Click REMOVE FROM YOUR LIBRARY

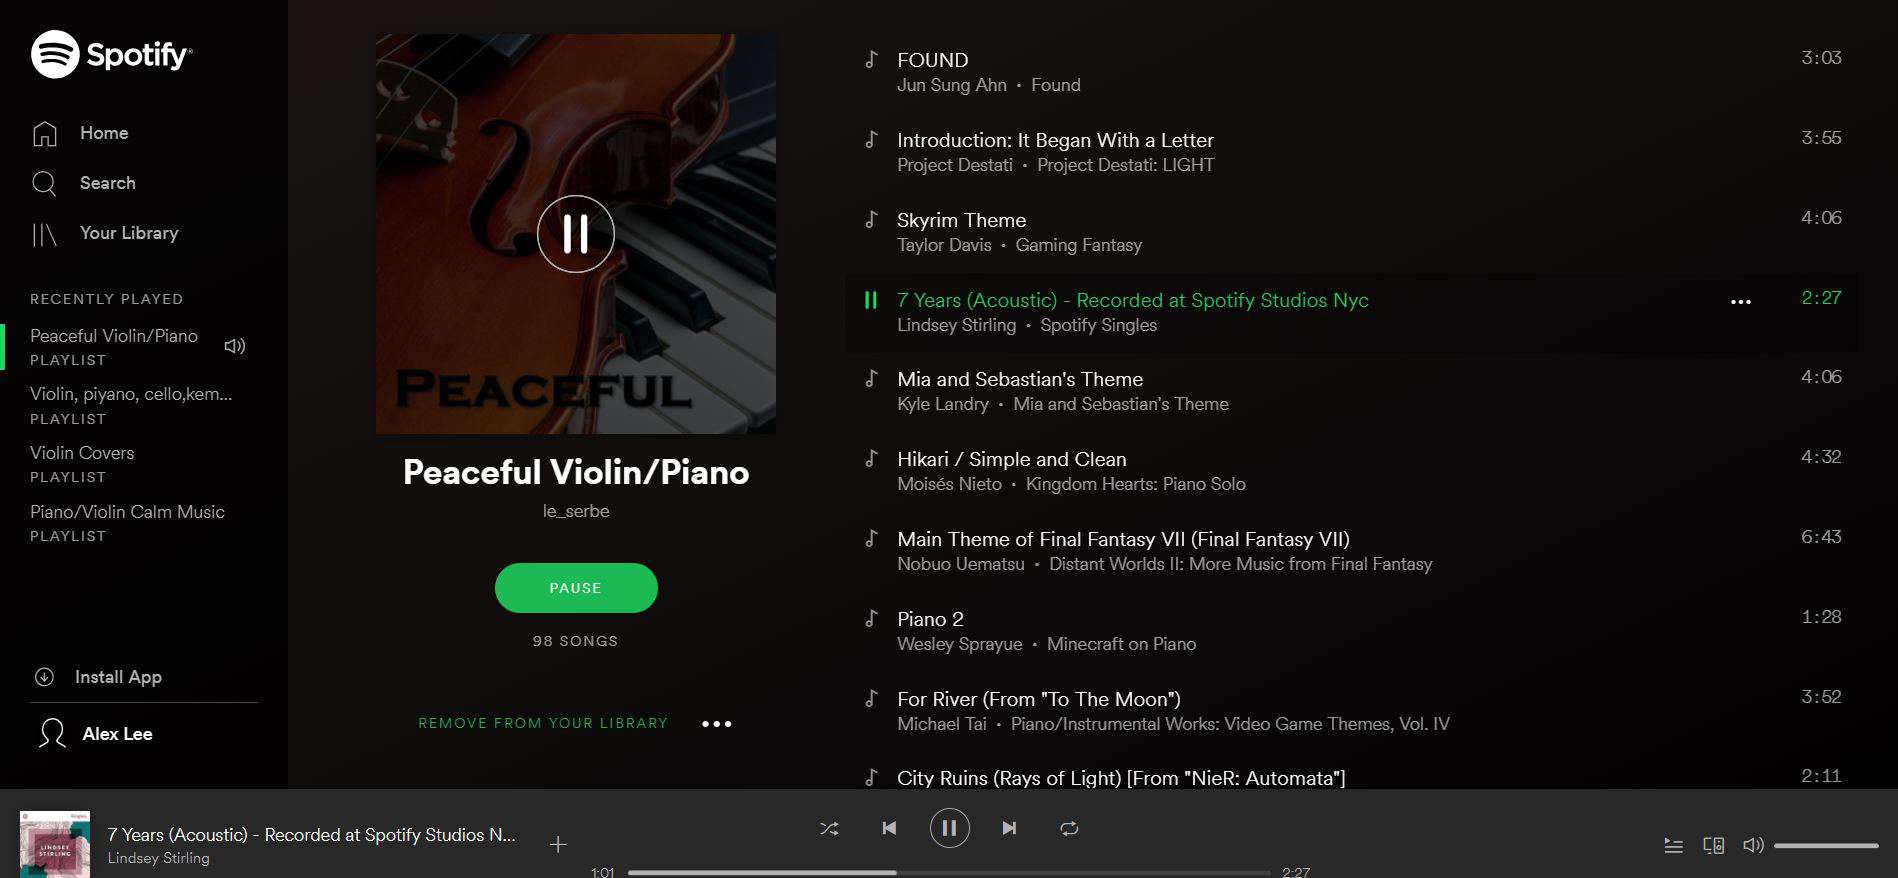point(543,723)
